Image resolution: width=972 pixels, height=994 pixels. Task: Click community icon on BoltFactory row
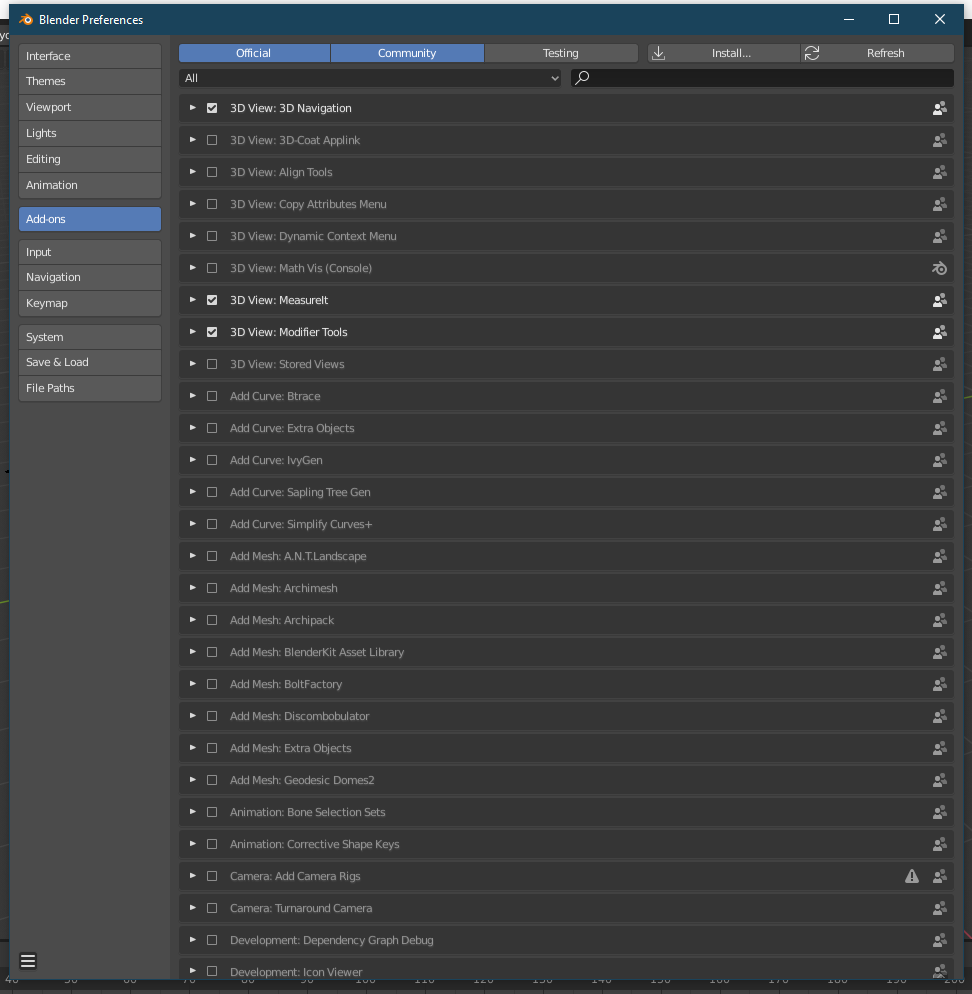coord(940,685)
